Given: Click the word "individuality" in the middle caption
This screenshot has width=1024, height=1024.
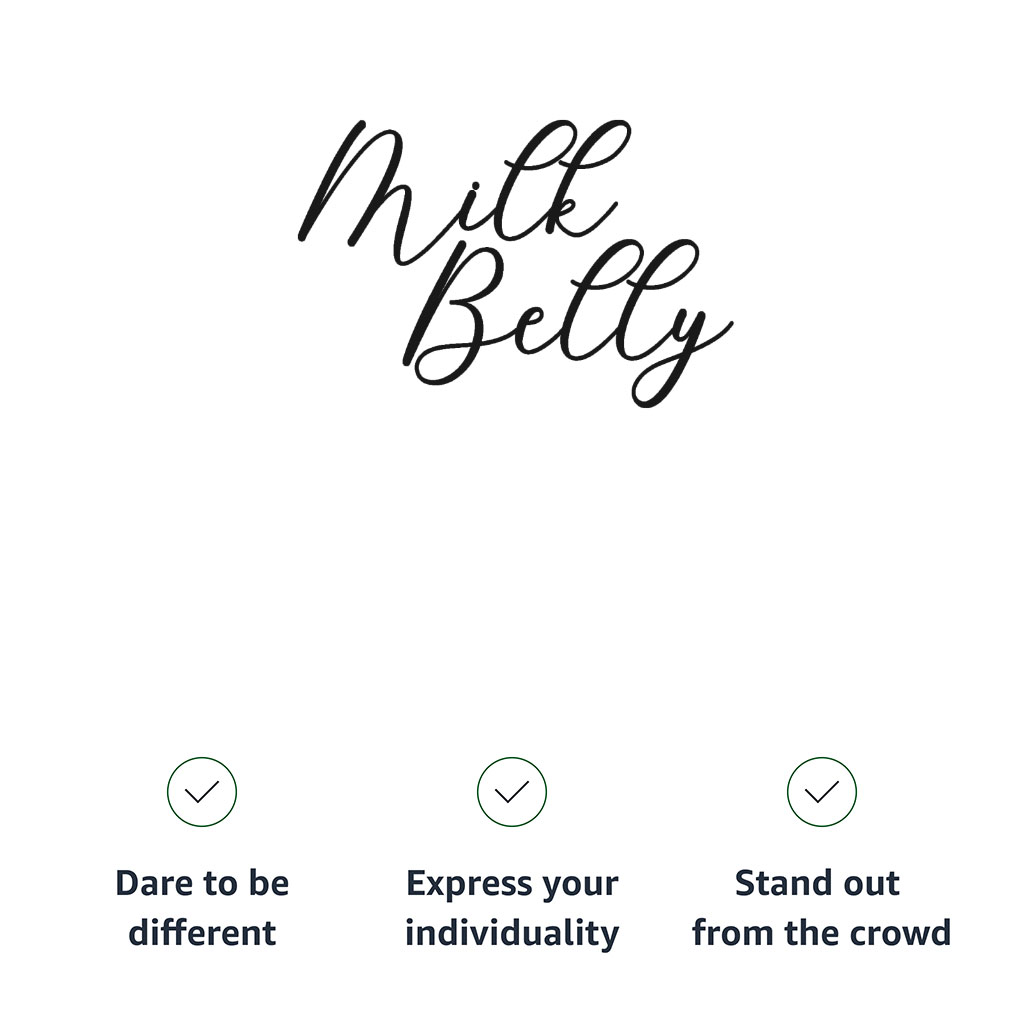Looking at the screenshot, I should [512, 933].
